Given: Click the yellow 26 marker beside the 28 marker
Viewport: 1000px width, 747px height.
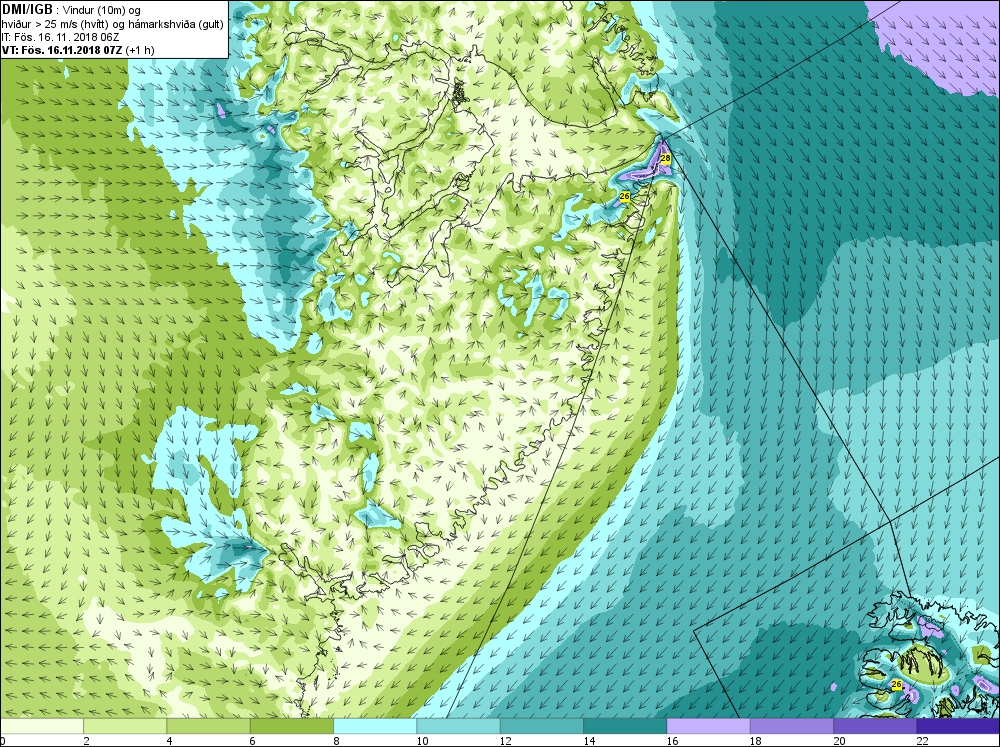Looking at the screenshot, I should click(624, 196).
